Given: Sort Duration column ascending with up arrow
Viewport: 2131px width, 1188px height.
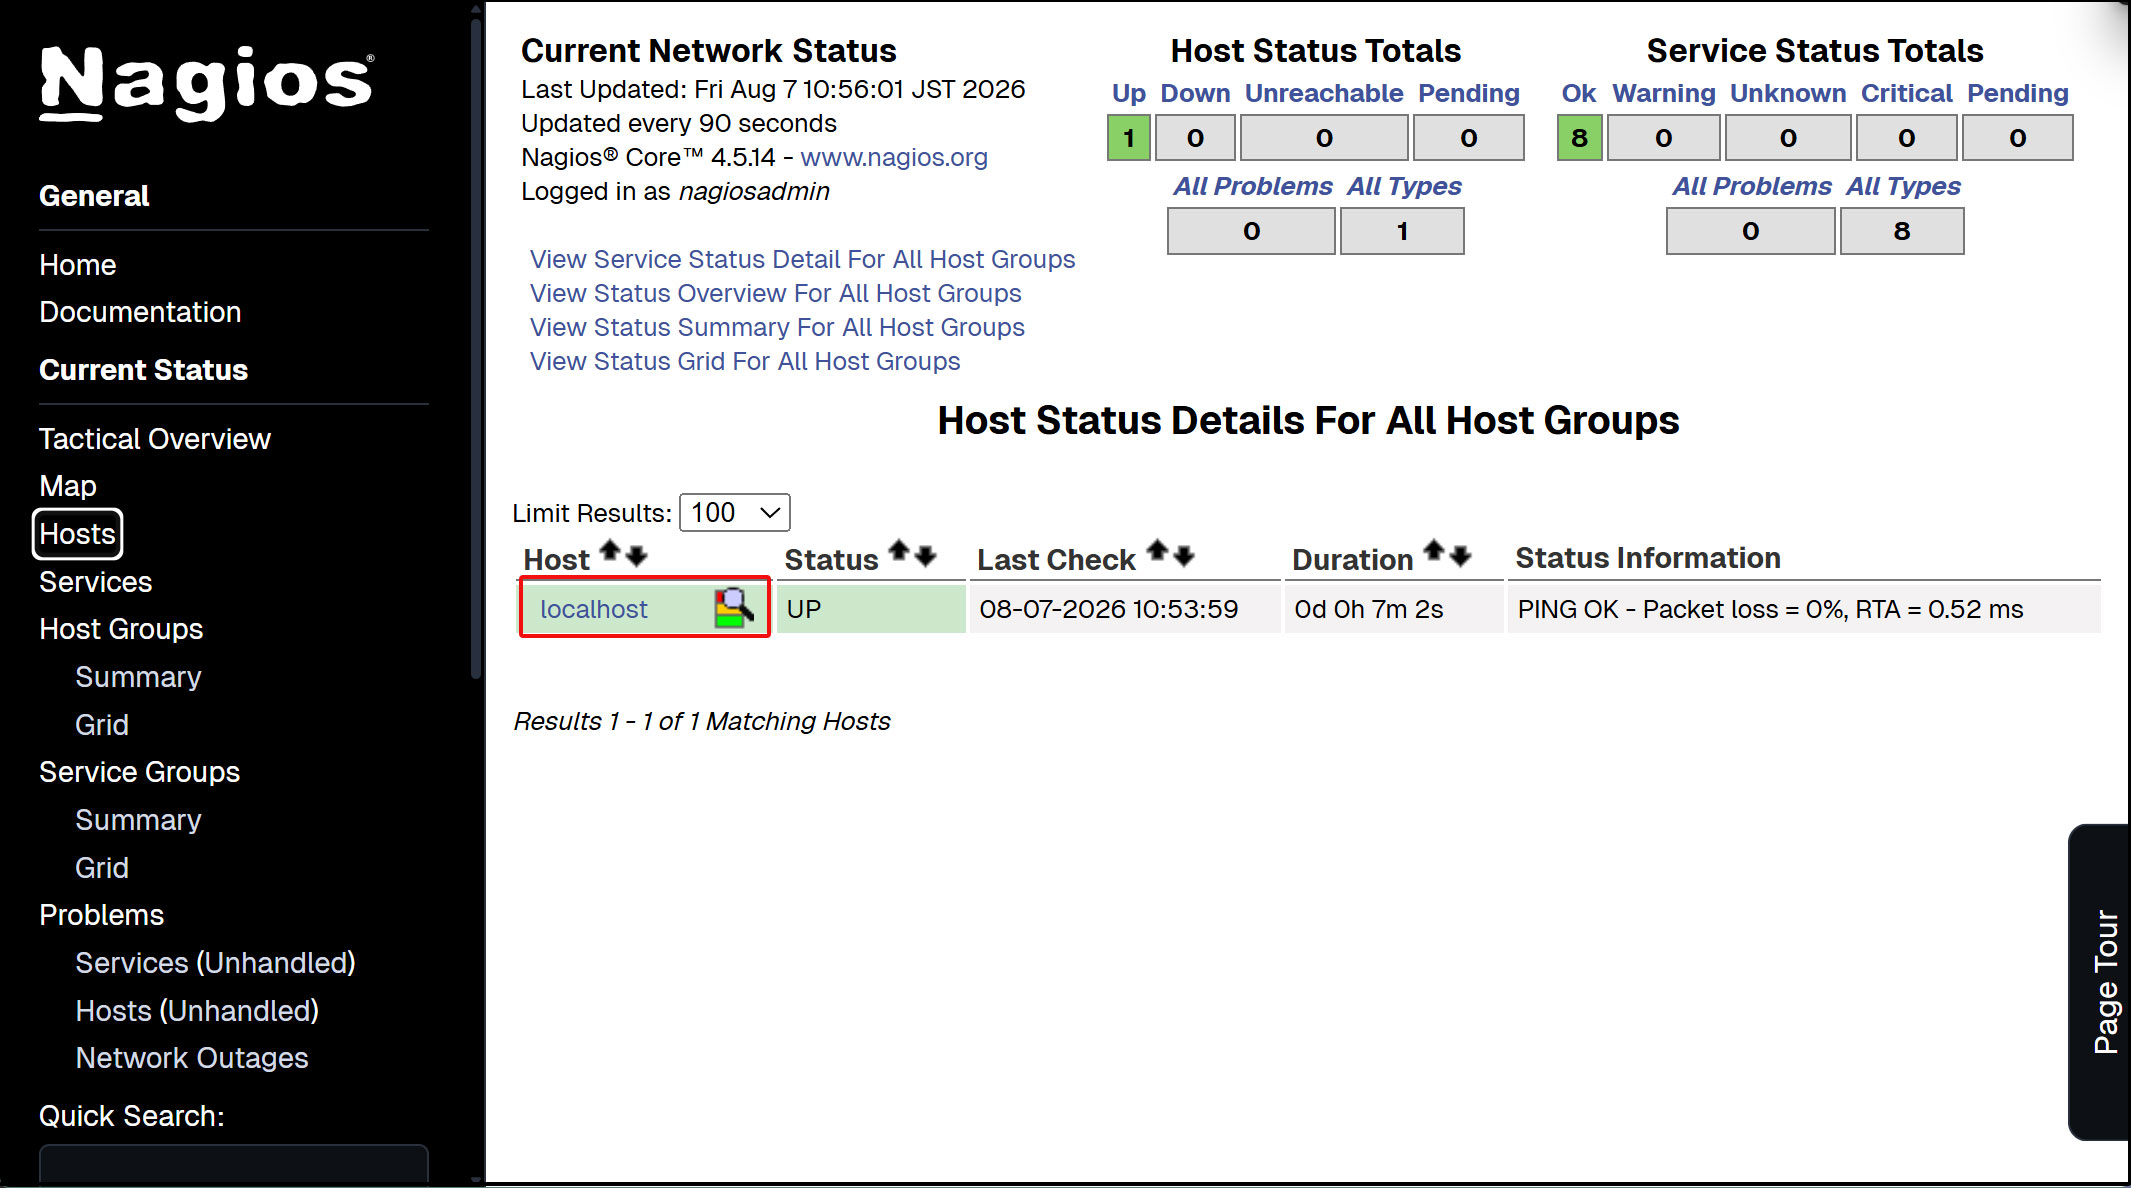Looking at the screenshot, I should tap(1434, 551).
